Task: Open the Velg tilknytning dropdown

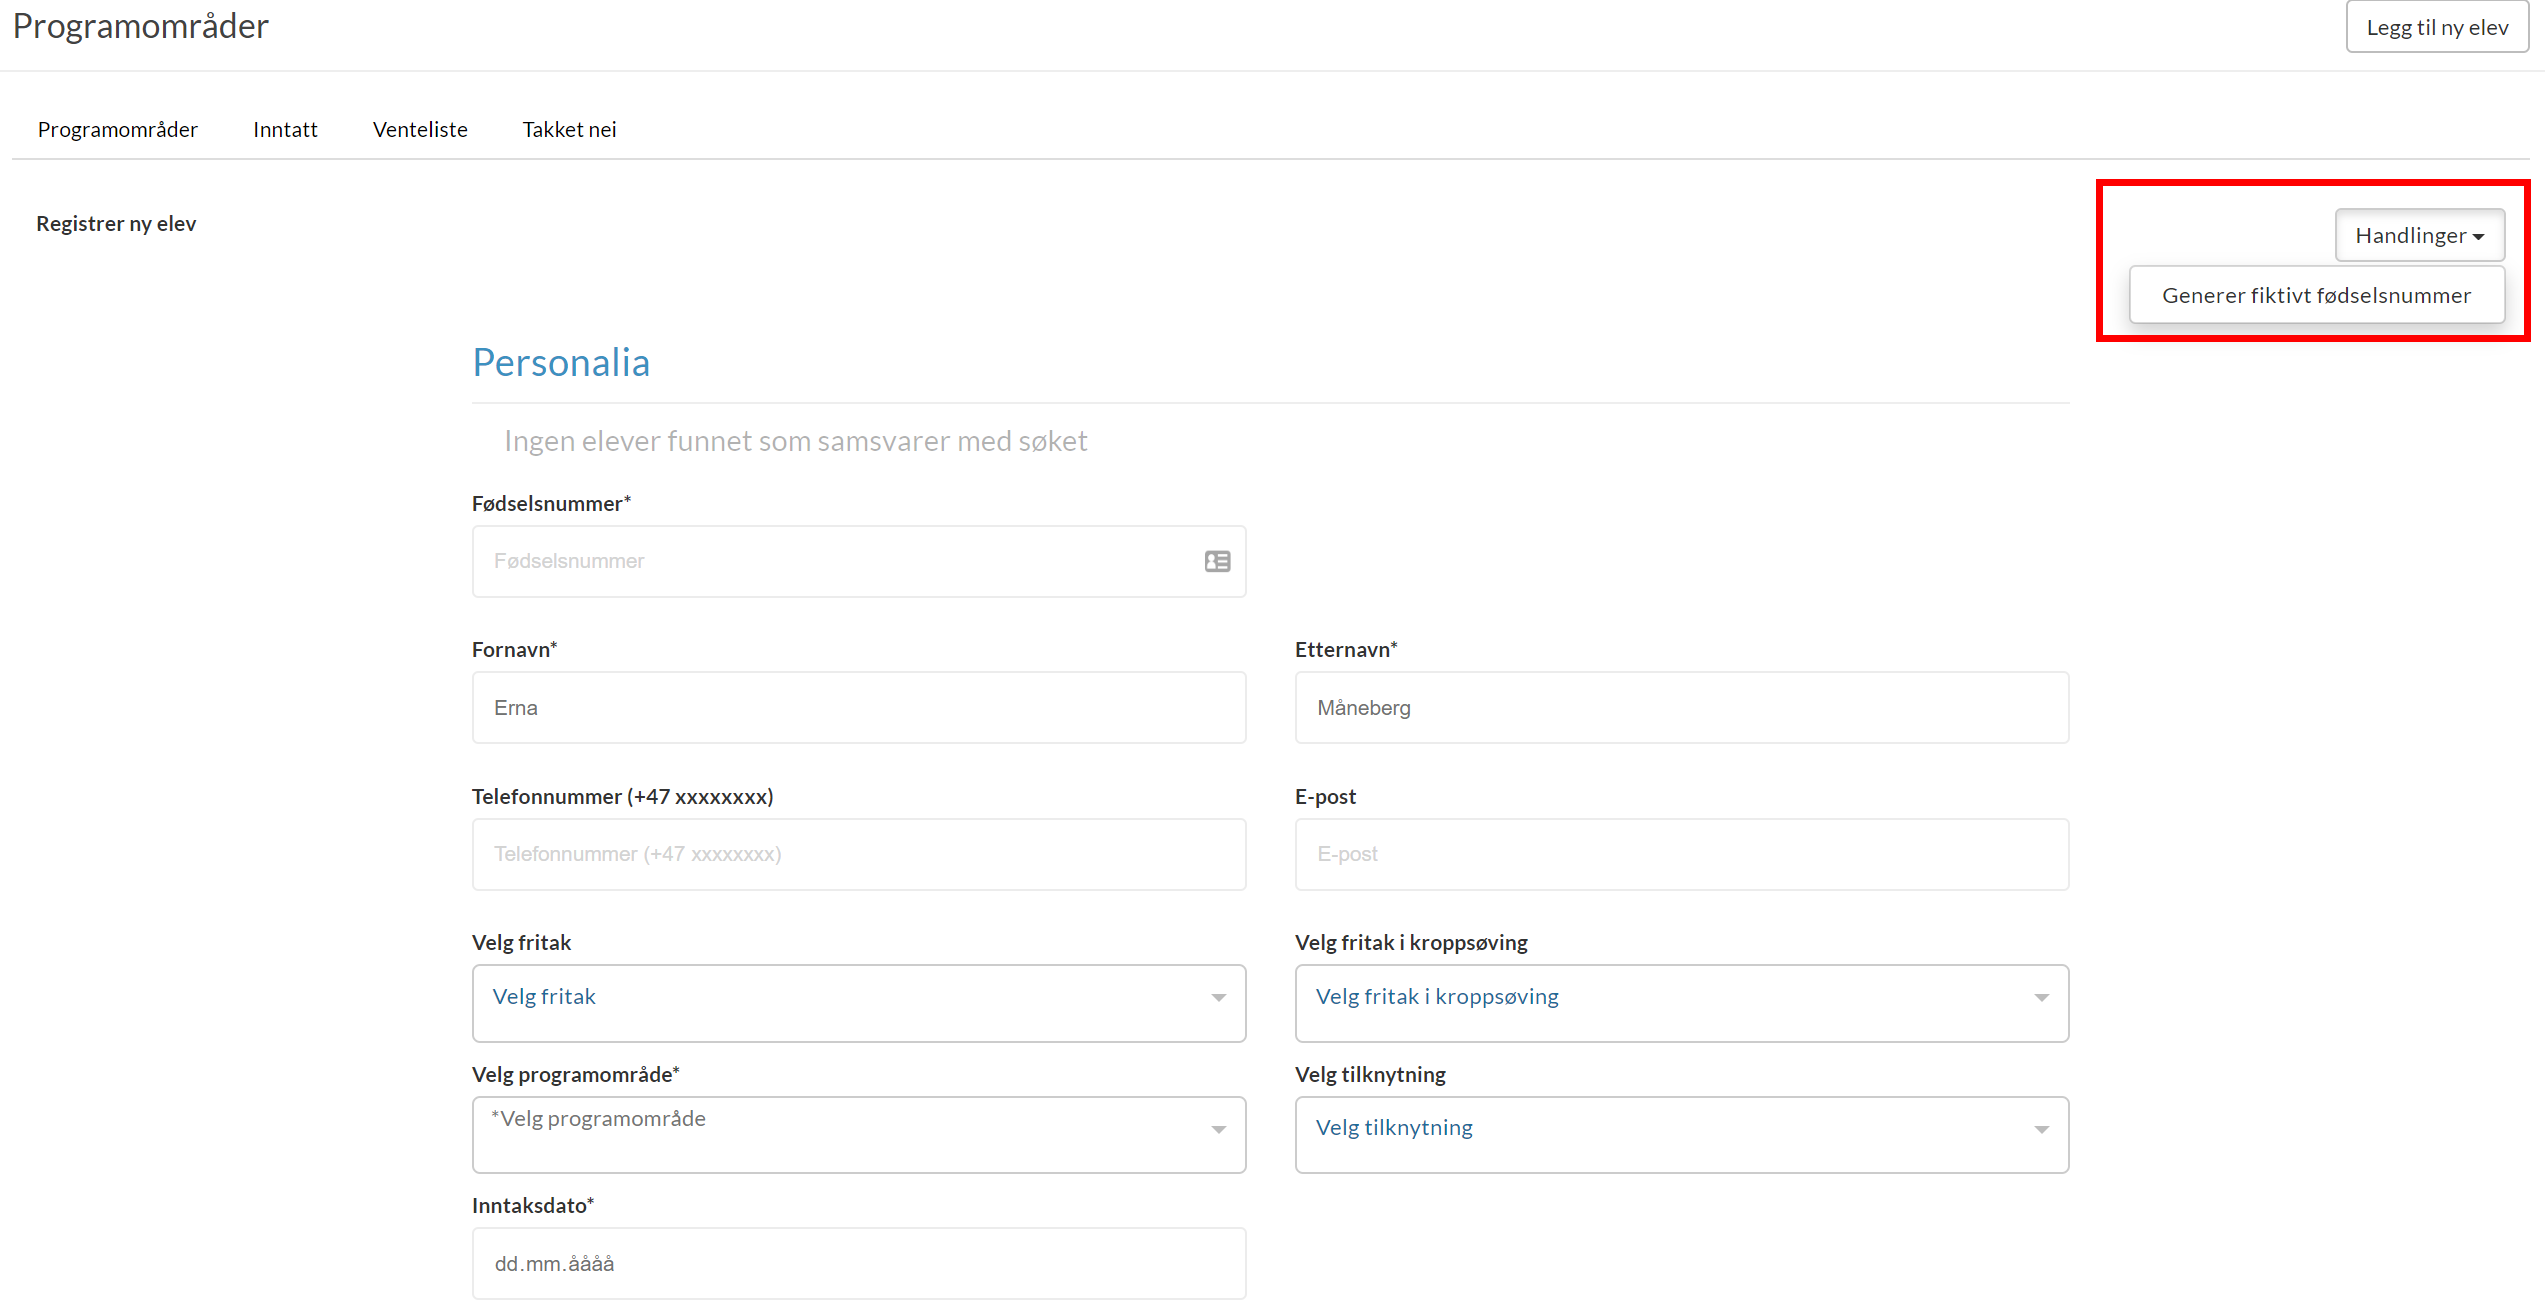Action: [x=1682, y=1134]
